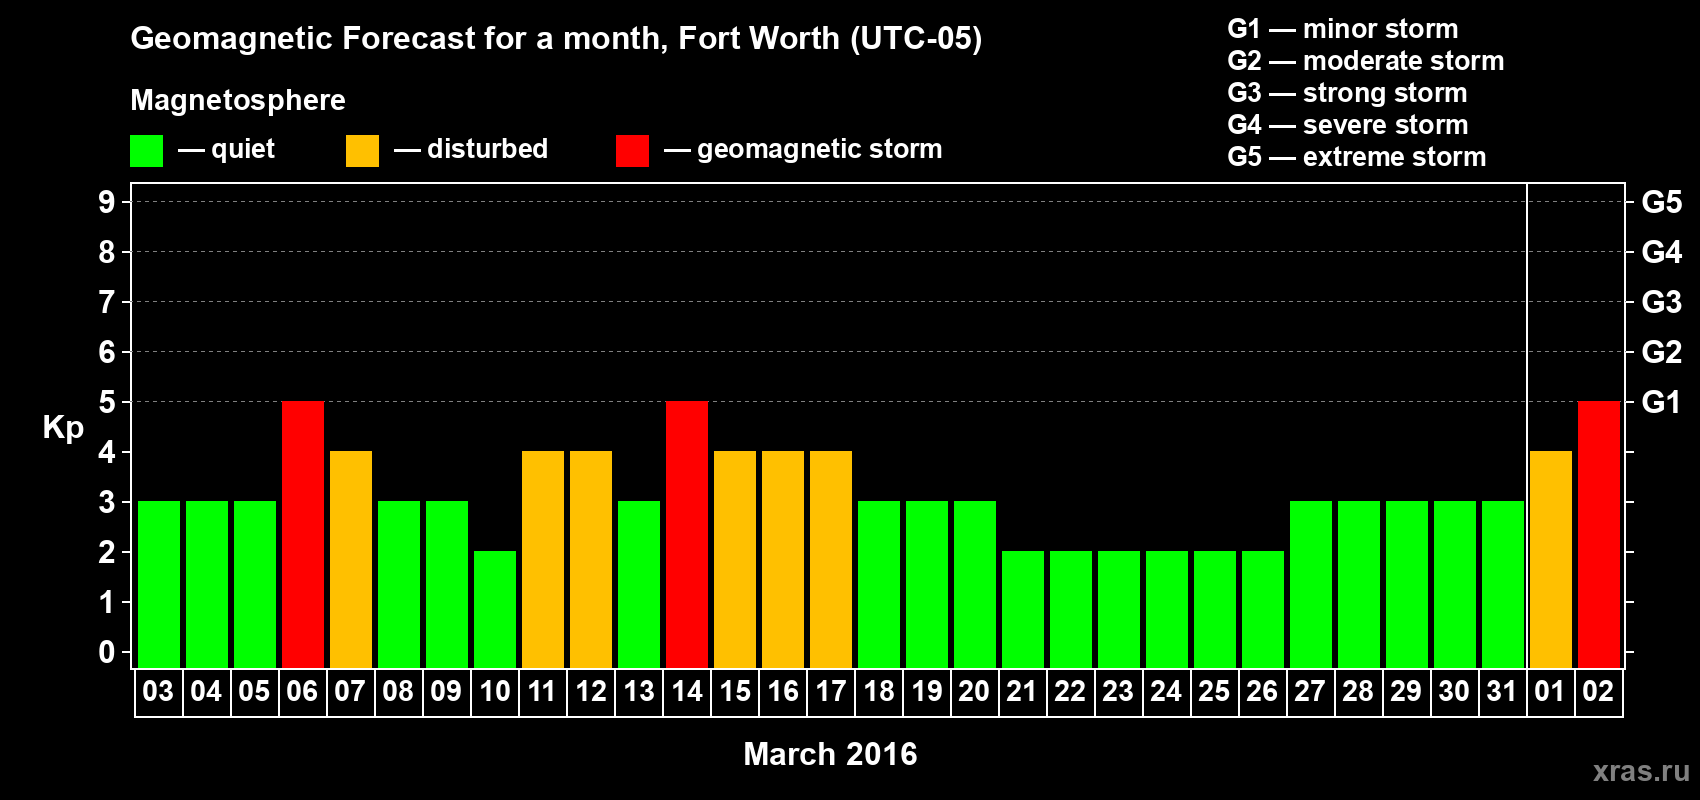Viewport: 1700px width, 800px height.
Task: Click the G4 label on right axis
Action: click(x=1661, y=252)
